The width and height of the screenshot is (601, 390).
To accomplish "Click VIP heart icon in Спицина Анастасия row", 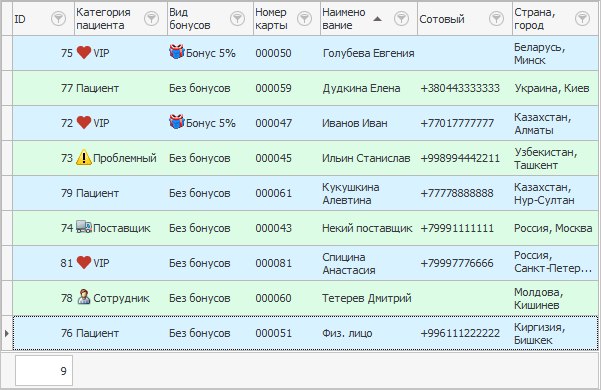I will click(x=84, y=263).
